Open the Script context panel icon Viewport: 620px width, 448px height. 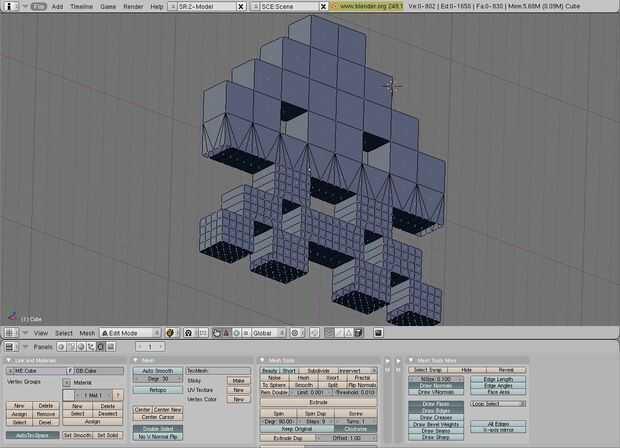pyautogui.click(x=71, y=347)
